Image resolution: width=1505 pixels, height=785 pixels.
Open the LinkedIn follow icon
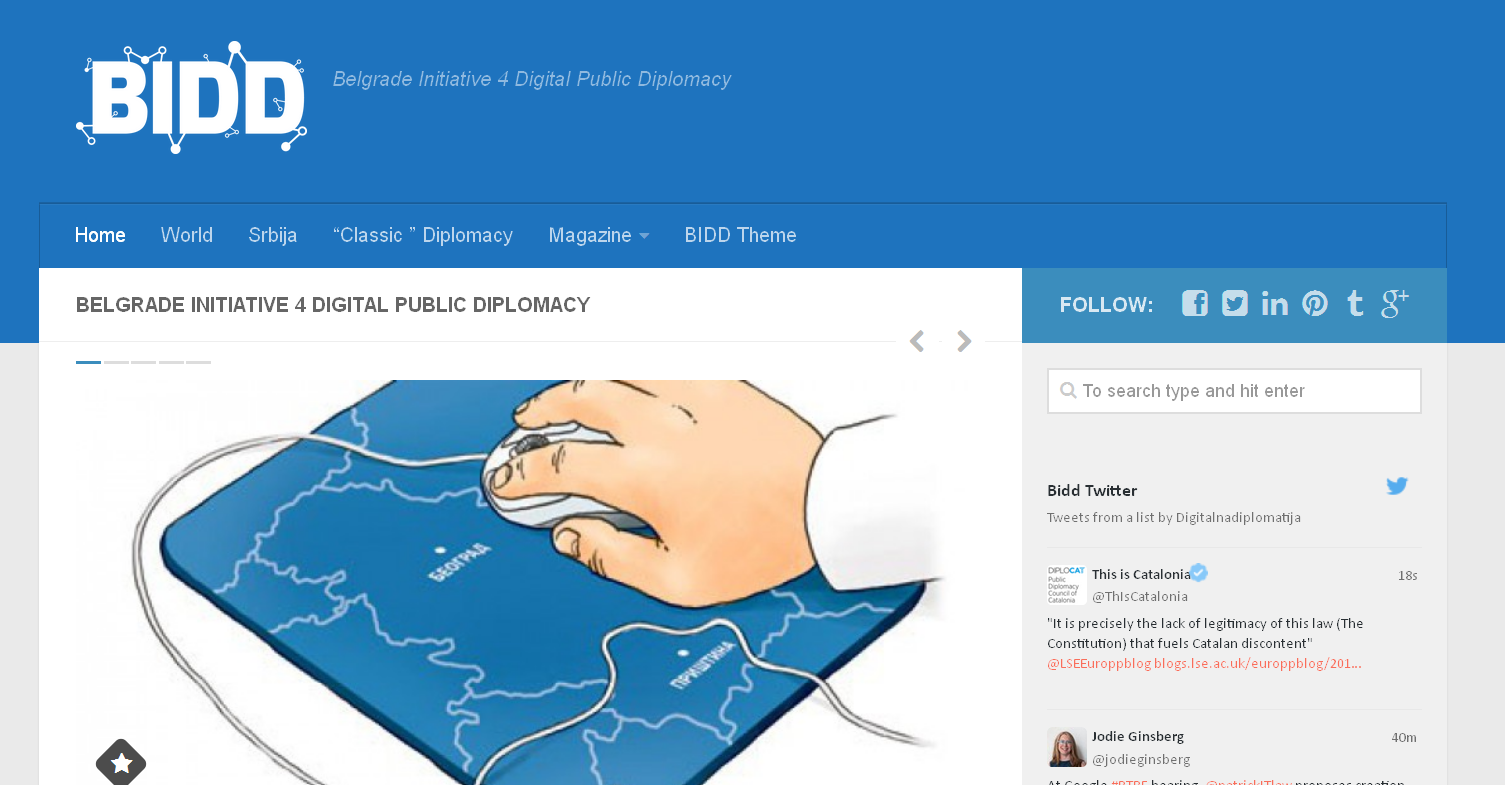[x=1275, y=303]
